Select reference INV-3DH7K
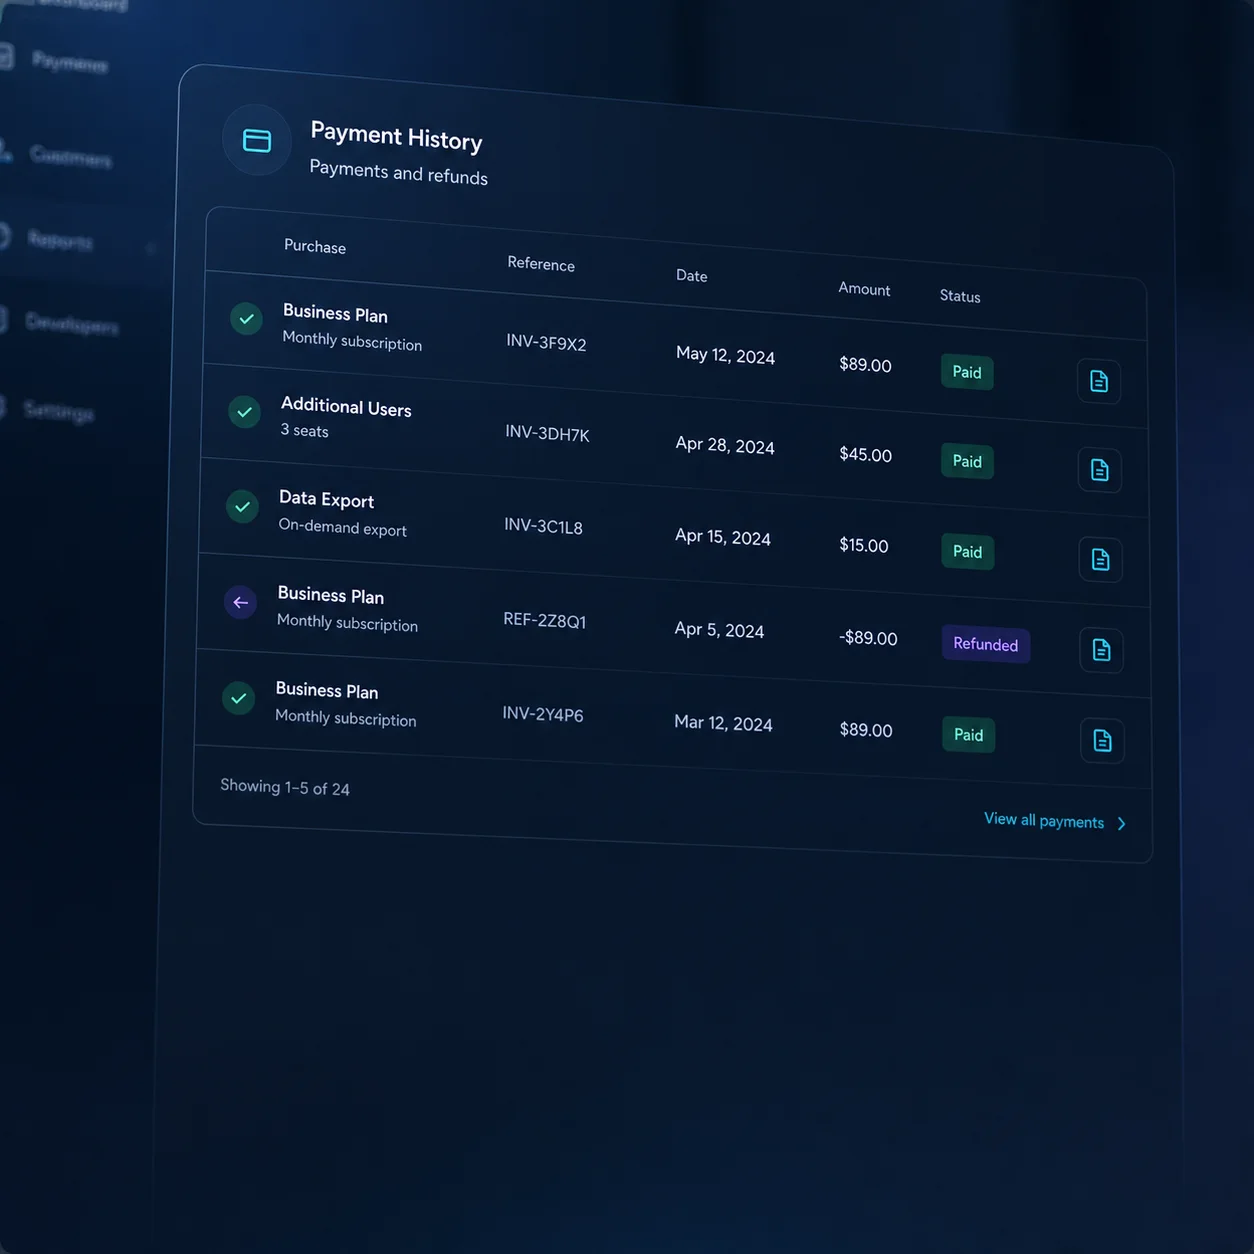This screenshot has height=1254, width=1254. coord(547,433)
